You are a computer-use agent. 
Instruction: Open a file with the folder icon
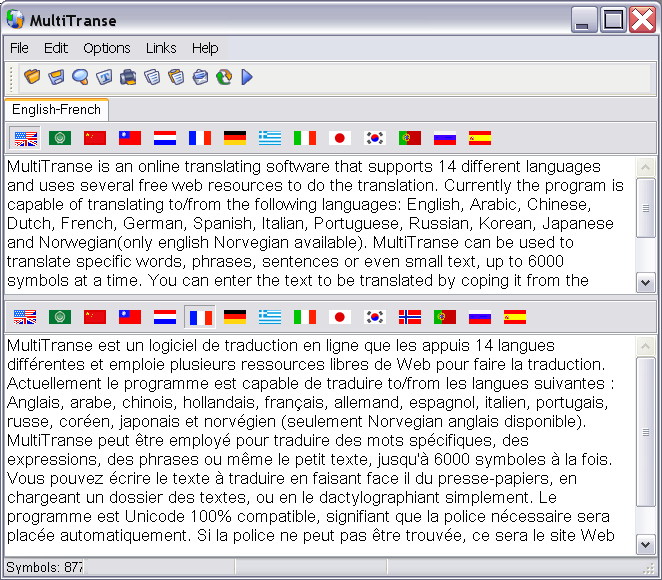[x=32, y=77]
